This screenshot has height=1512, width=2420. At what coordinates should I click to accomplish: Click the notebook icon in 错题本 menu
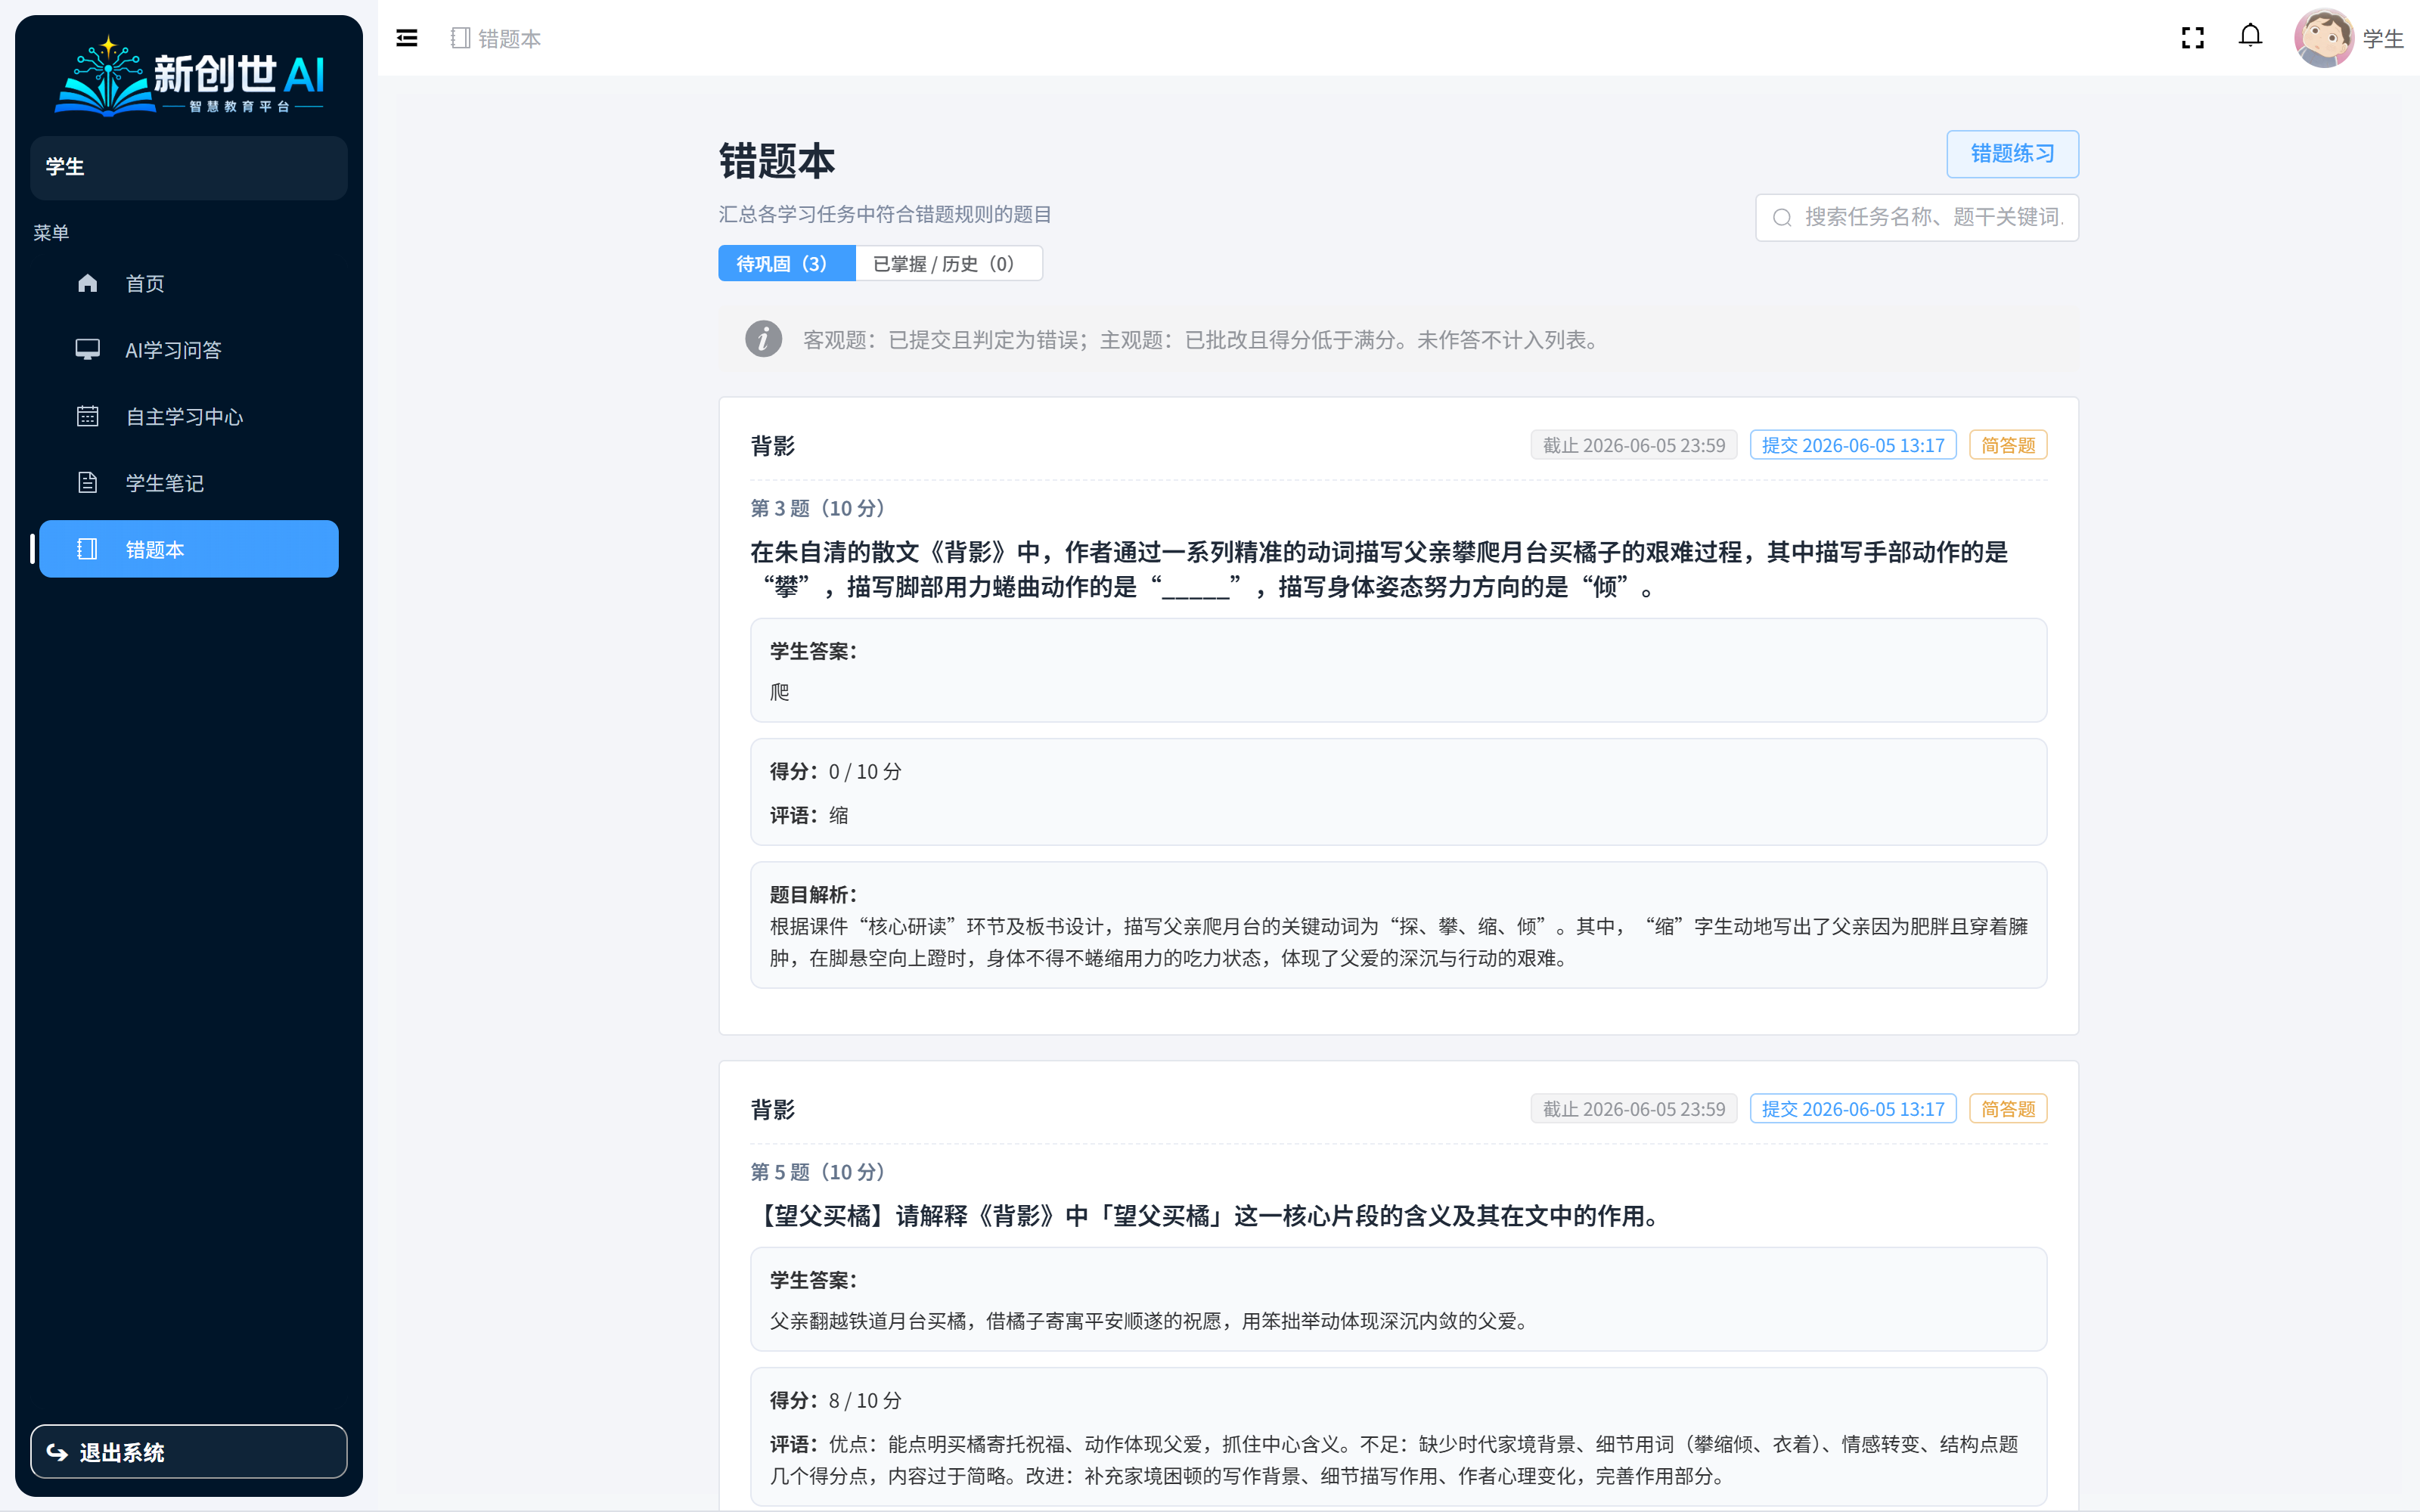pos(88,549)
